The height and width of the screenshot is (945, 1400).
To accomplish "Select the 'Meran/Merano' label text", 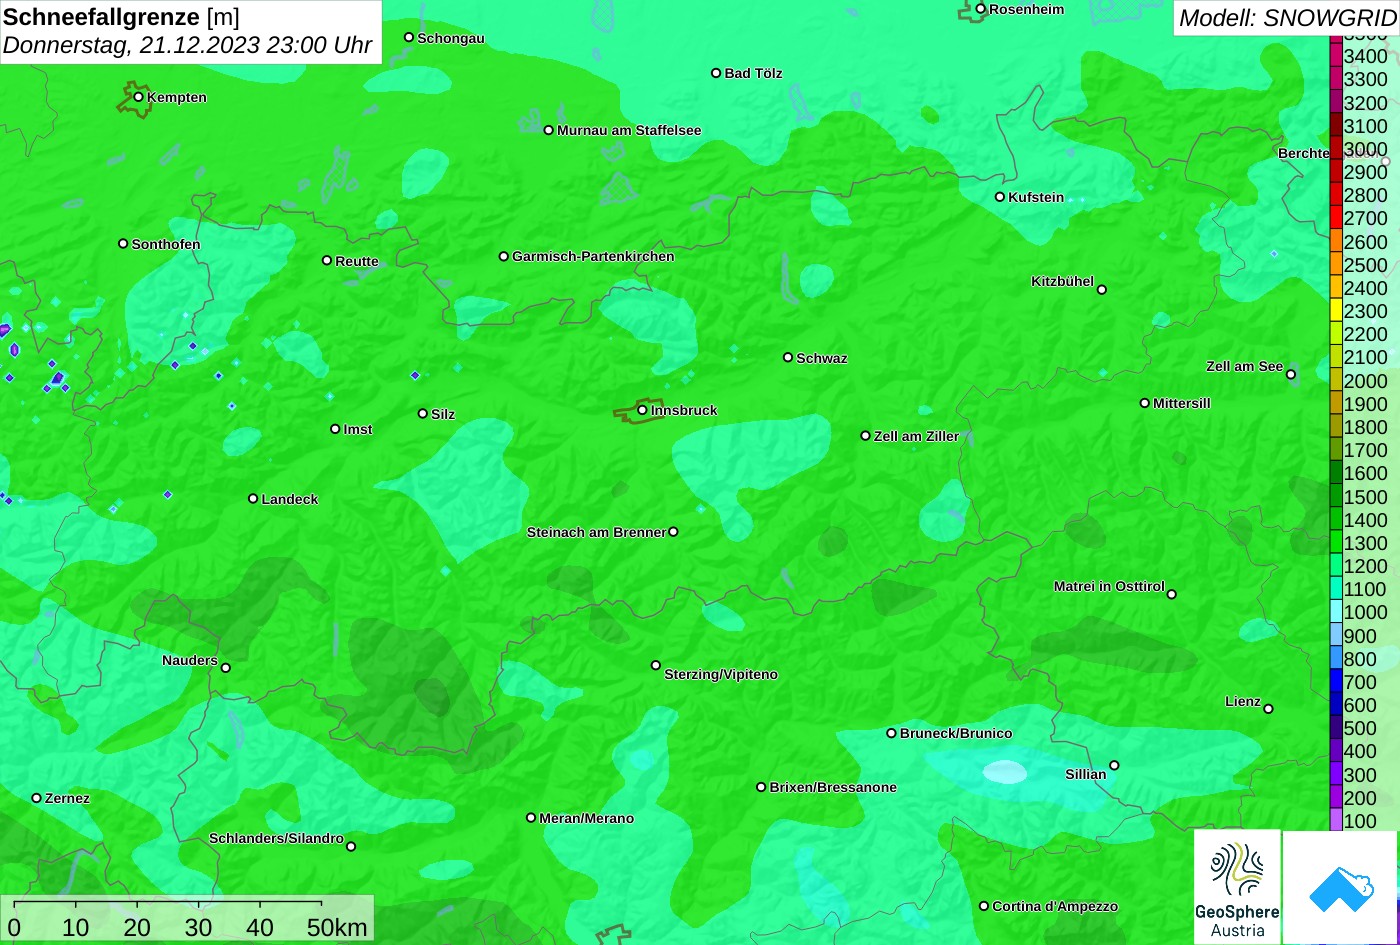I will (587, 818).
